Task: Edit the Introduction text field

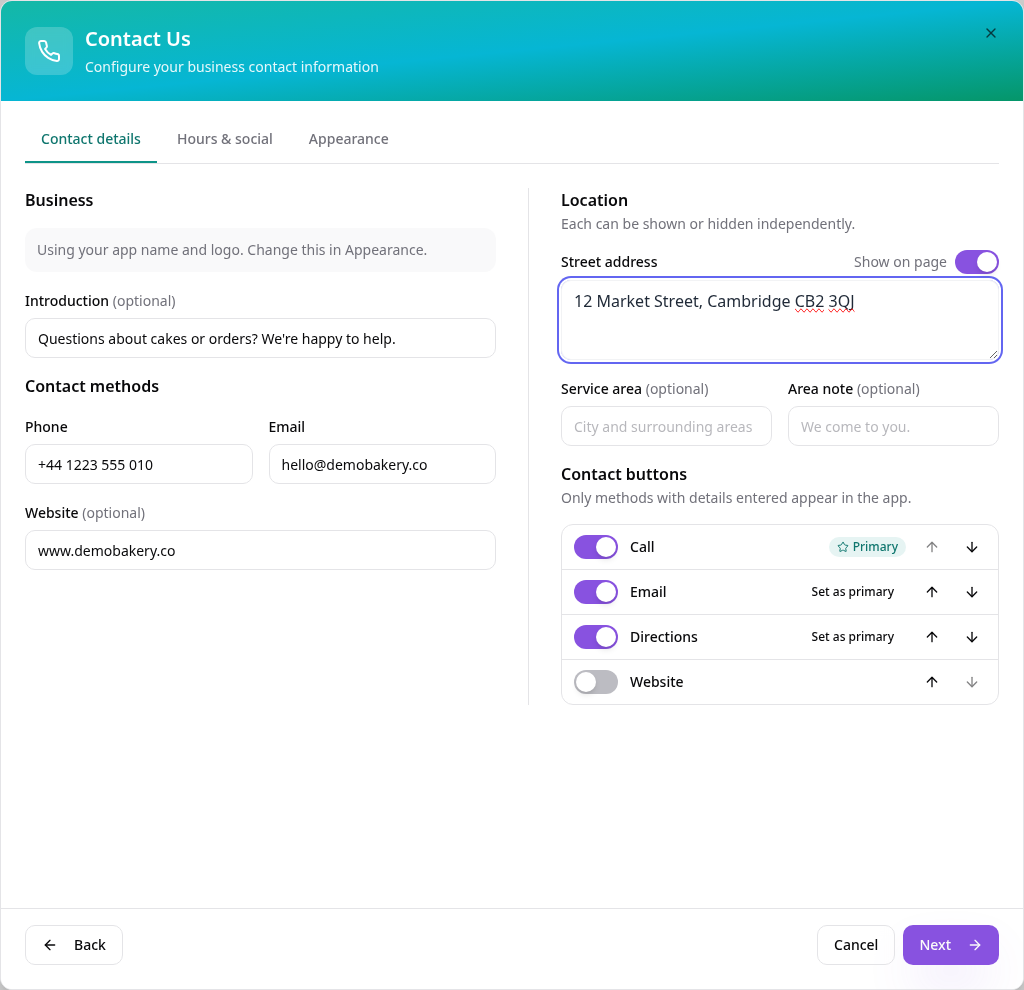Action: 260,338
